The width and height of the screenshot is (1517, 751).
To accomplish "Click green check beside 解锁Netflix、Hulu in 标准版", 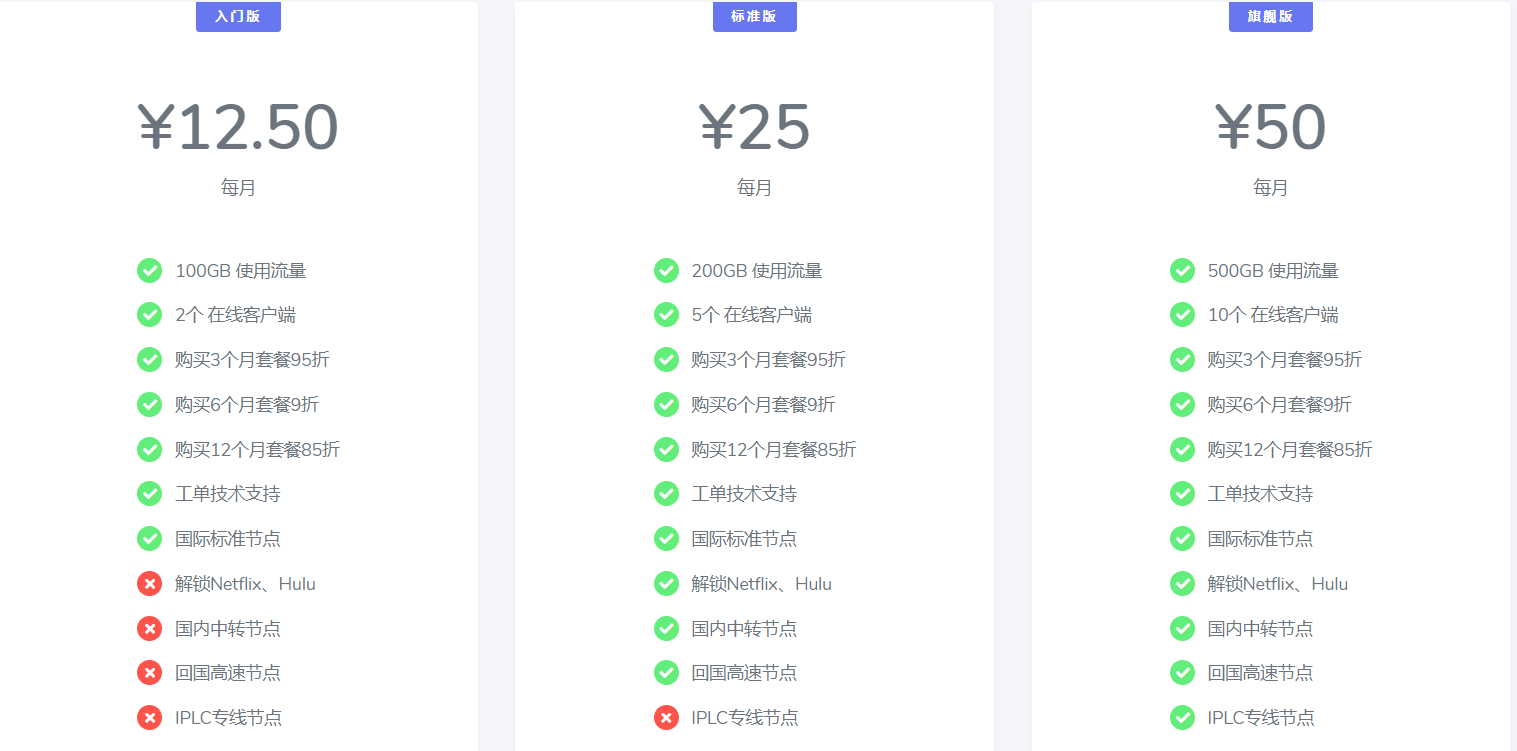I will click(666, 584).
